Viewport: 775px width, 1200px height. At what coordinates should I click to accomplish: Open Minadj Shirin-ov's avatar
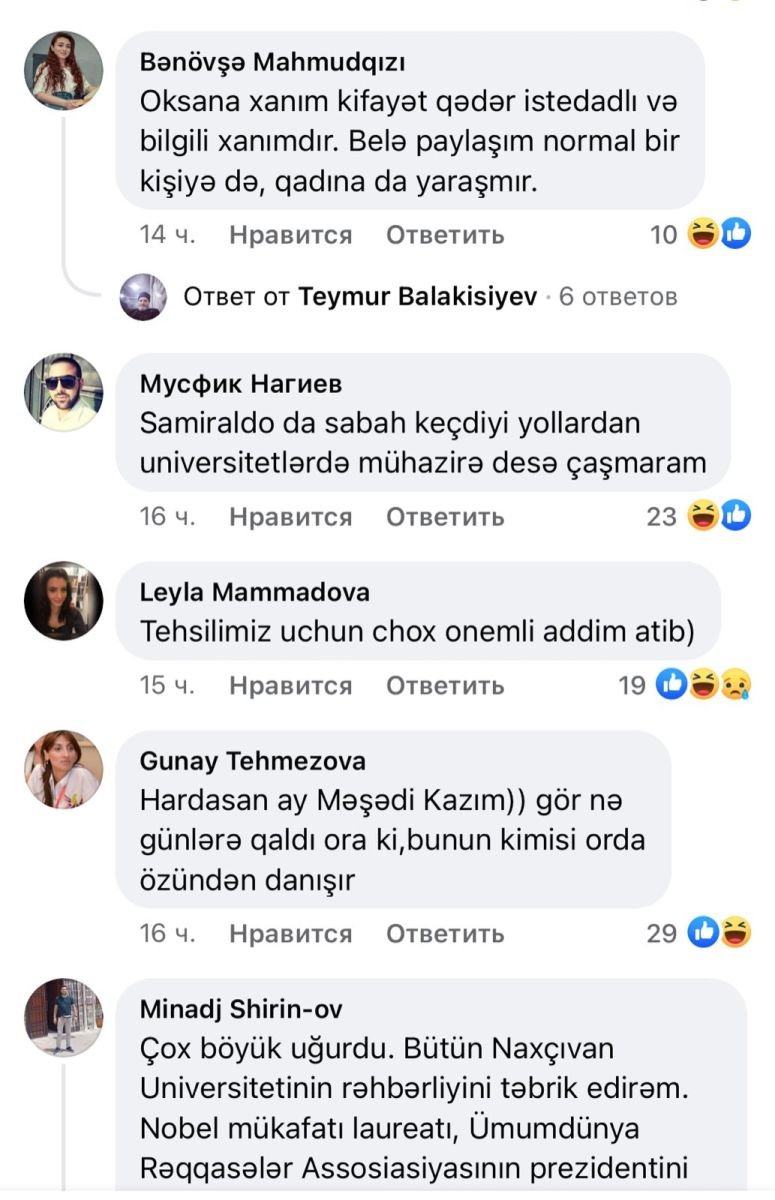[63, 1017]
